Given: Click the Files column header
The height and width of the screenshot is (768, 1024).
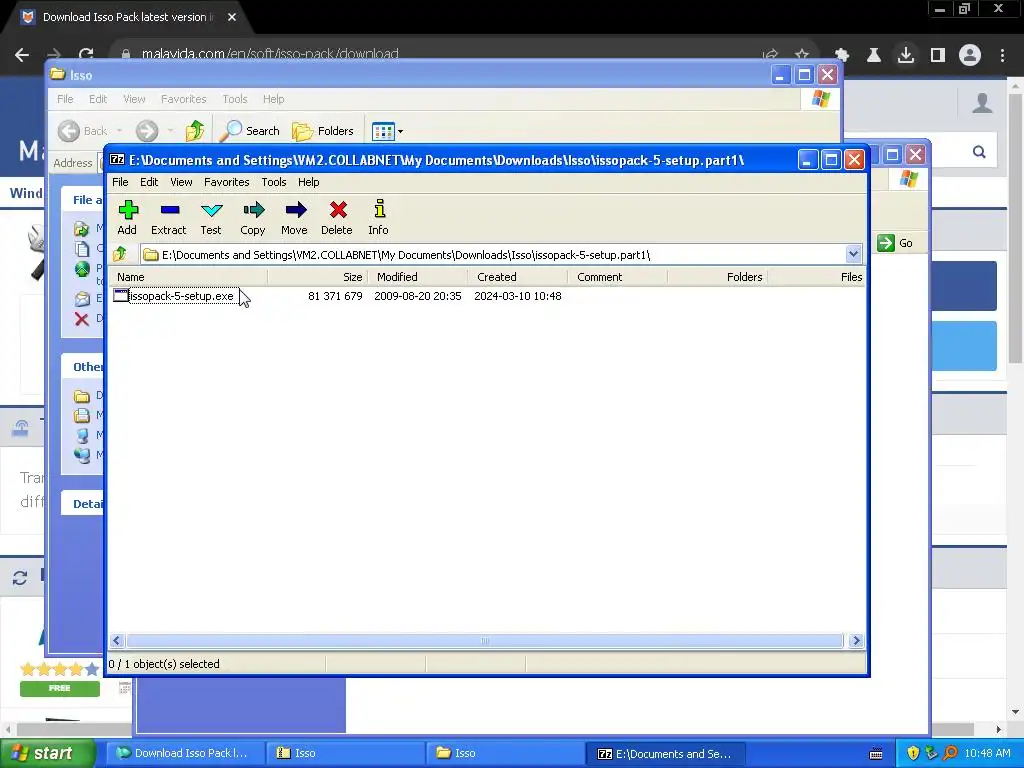Looking at the screenshot, I should pyautogui.click(x=816, y=277).
